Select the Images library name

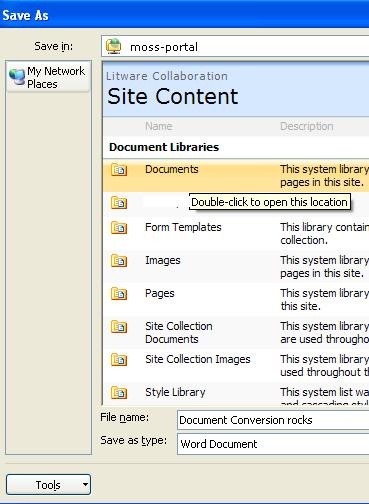tap(163, 260)
